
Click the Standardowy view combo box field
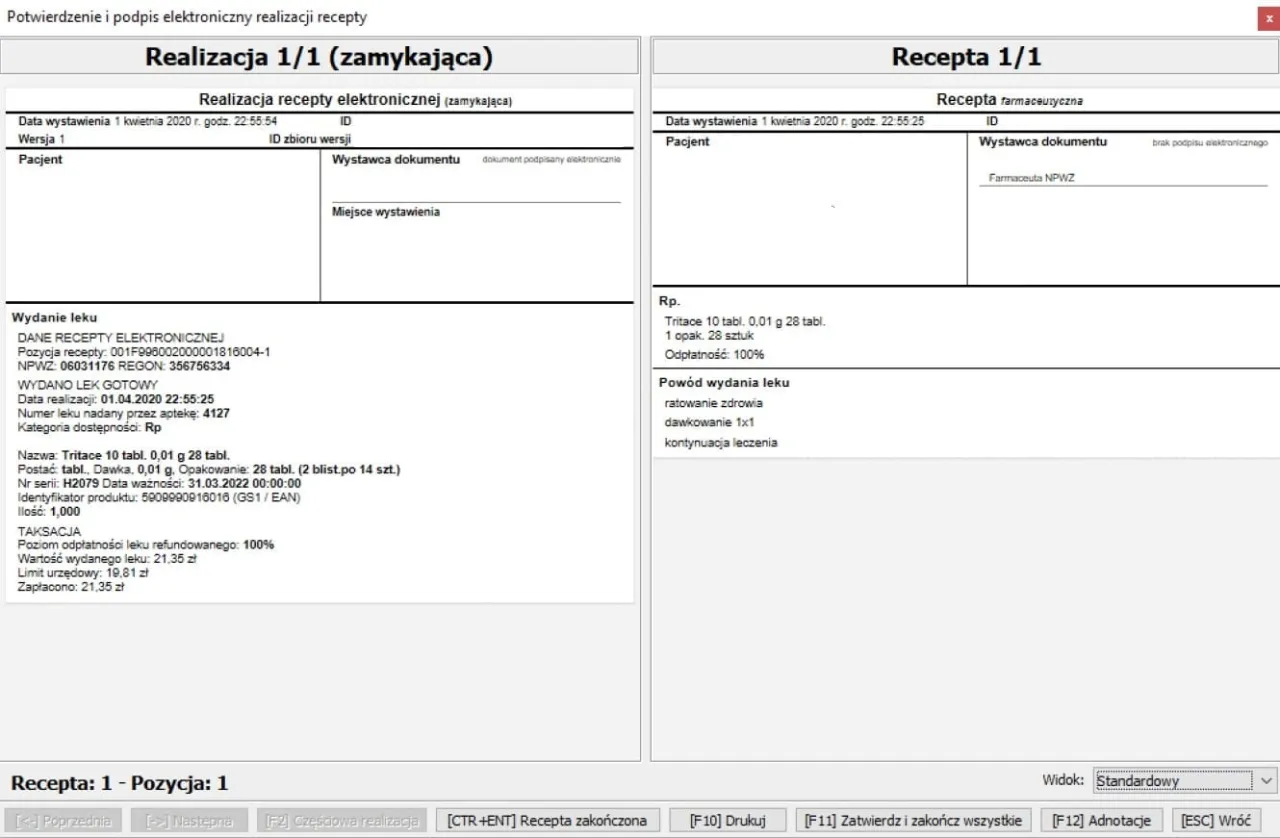pos(1171,781)
